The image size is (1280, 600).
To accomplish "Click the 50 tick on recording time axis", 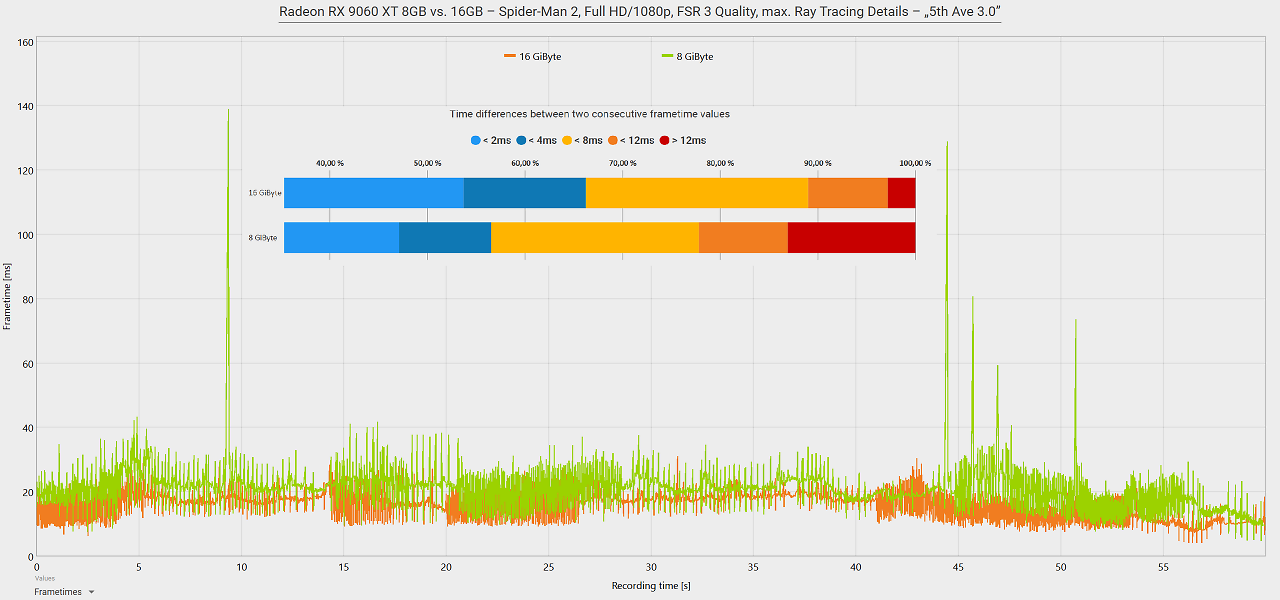I will pos(1060,567).
